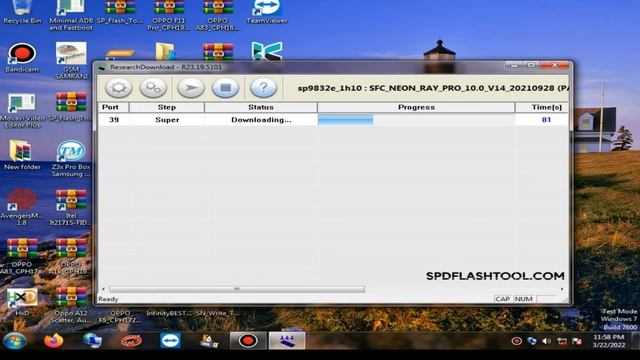Click the Downloading... status cell
640x360 pixels.
point(261,120)
